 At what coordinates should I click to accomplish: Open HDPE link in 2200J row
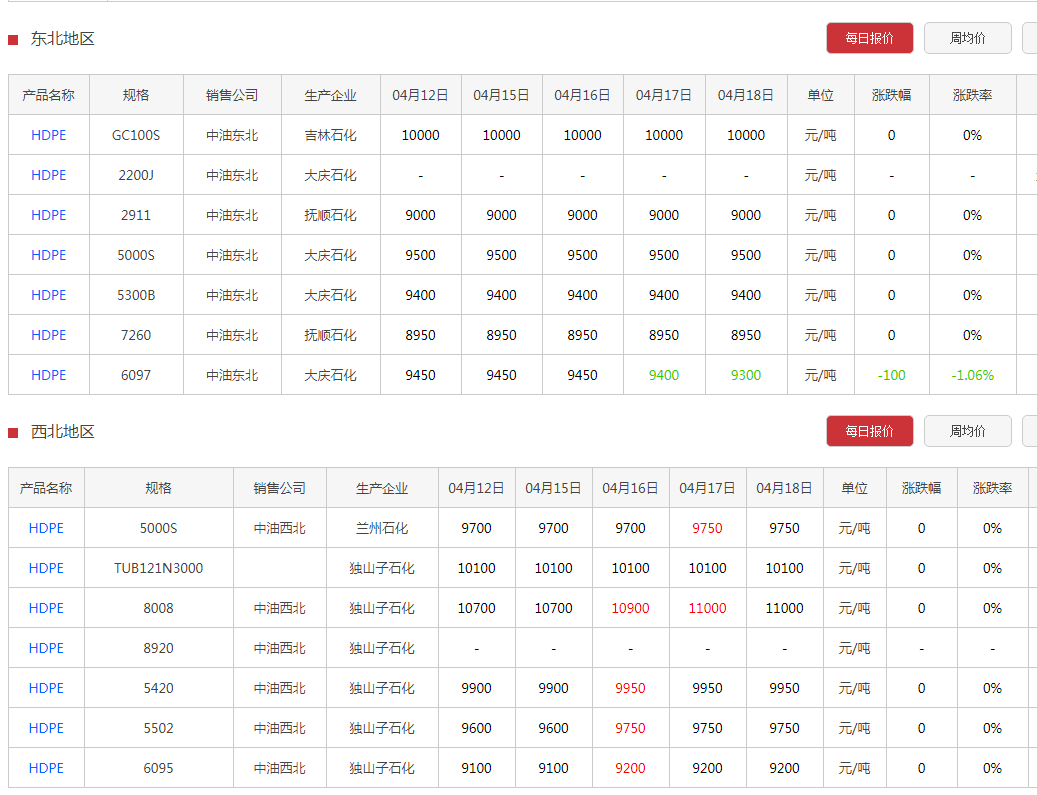pos(49,175)
